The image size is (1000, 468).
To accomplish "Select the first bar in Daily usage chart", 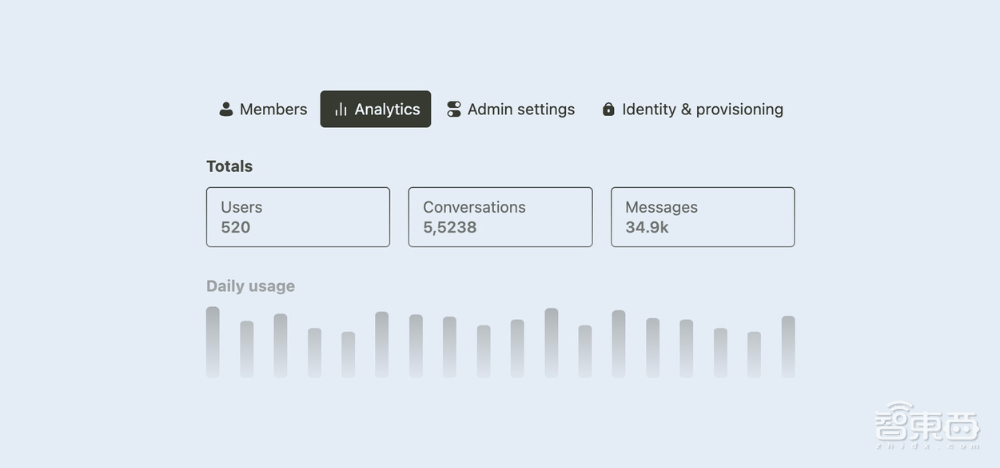I will 213,342.
